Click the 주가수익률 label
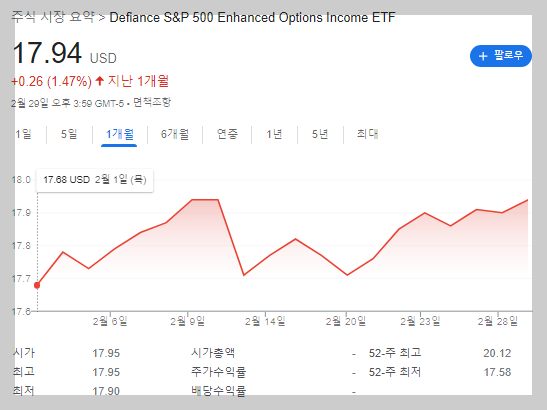The image size is (547, 410). (218, 372)
